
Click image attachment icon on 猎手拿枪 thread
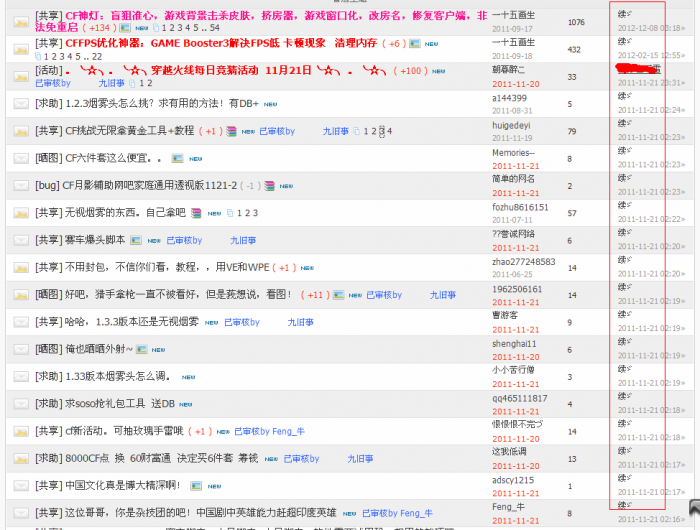coord(339,295)
